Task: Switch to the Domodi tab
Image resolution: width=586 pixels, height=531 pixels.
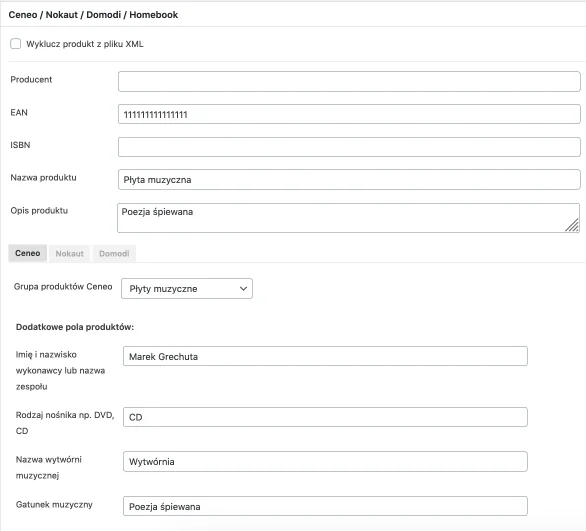Action: click(x=114, y=254)
